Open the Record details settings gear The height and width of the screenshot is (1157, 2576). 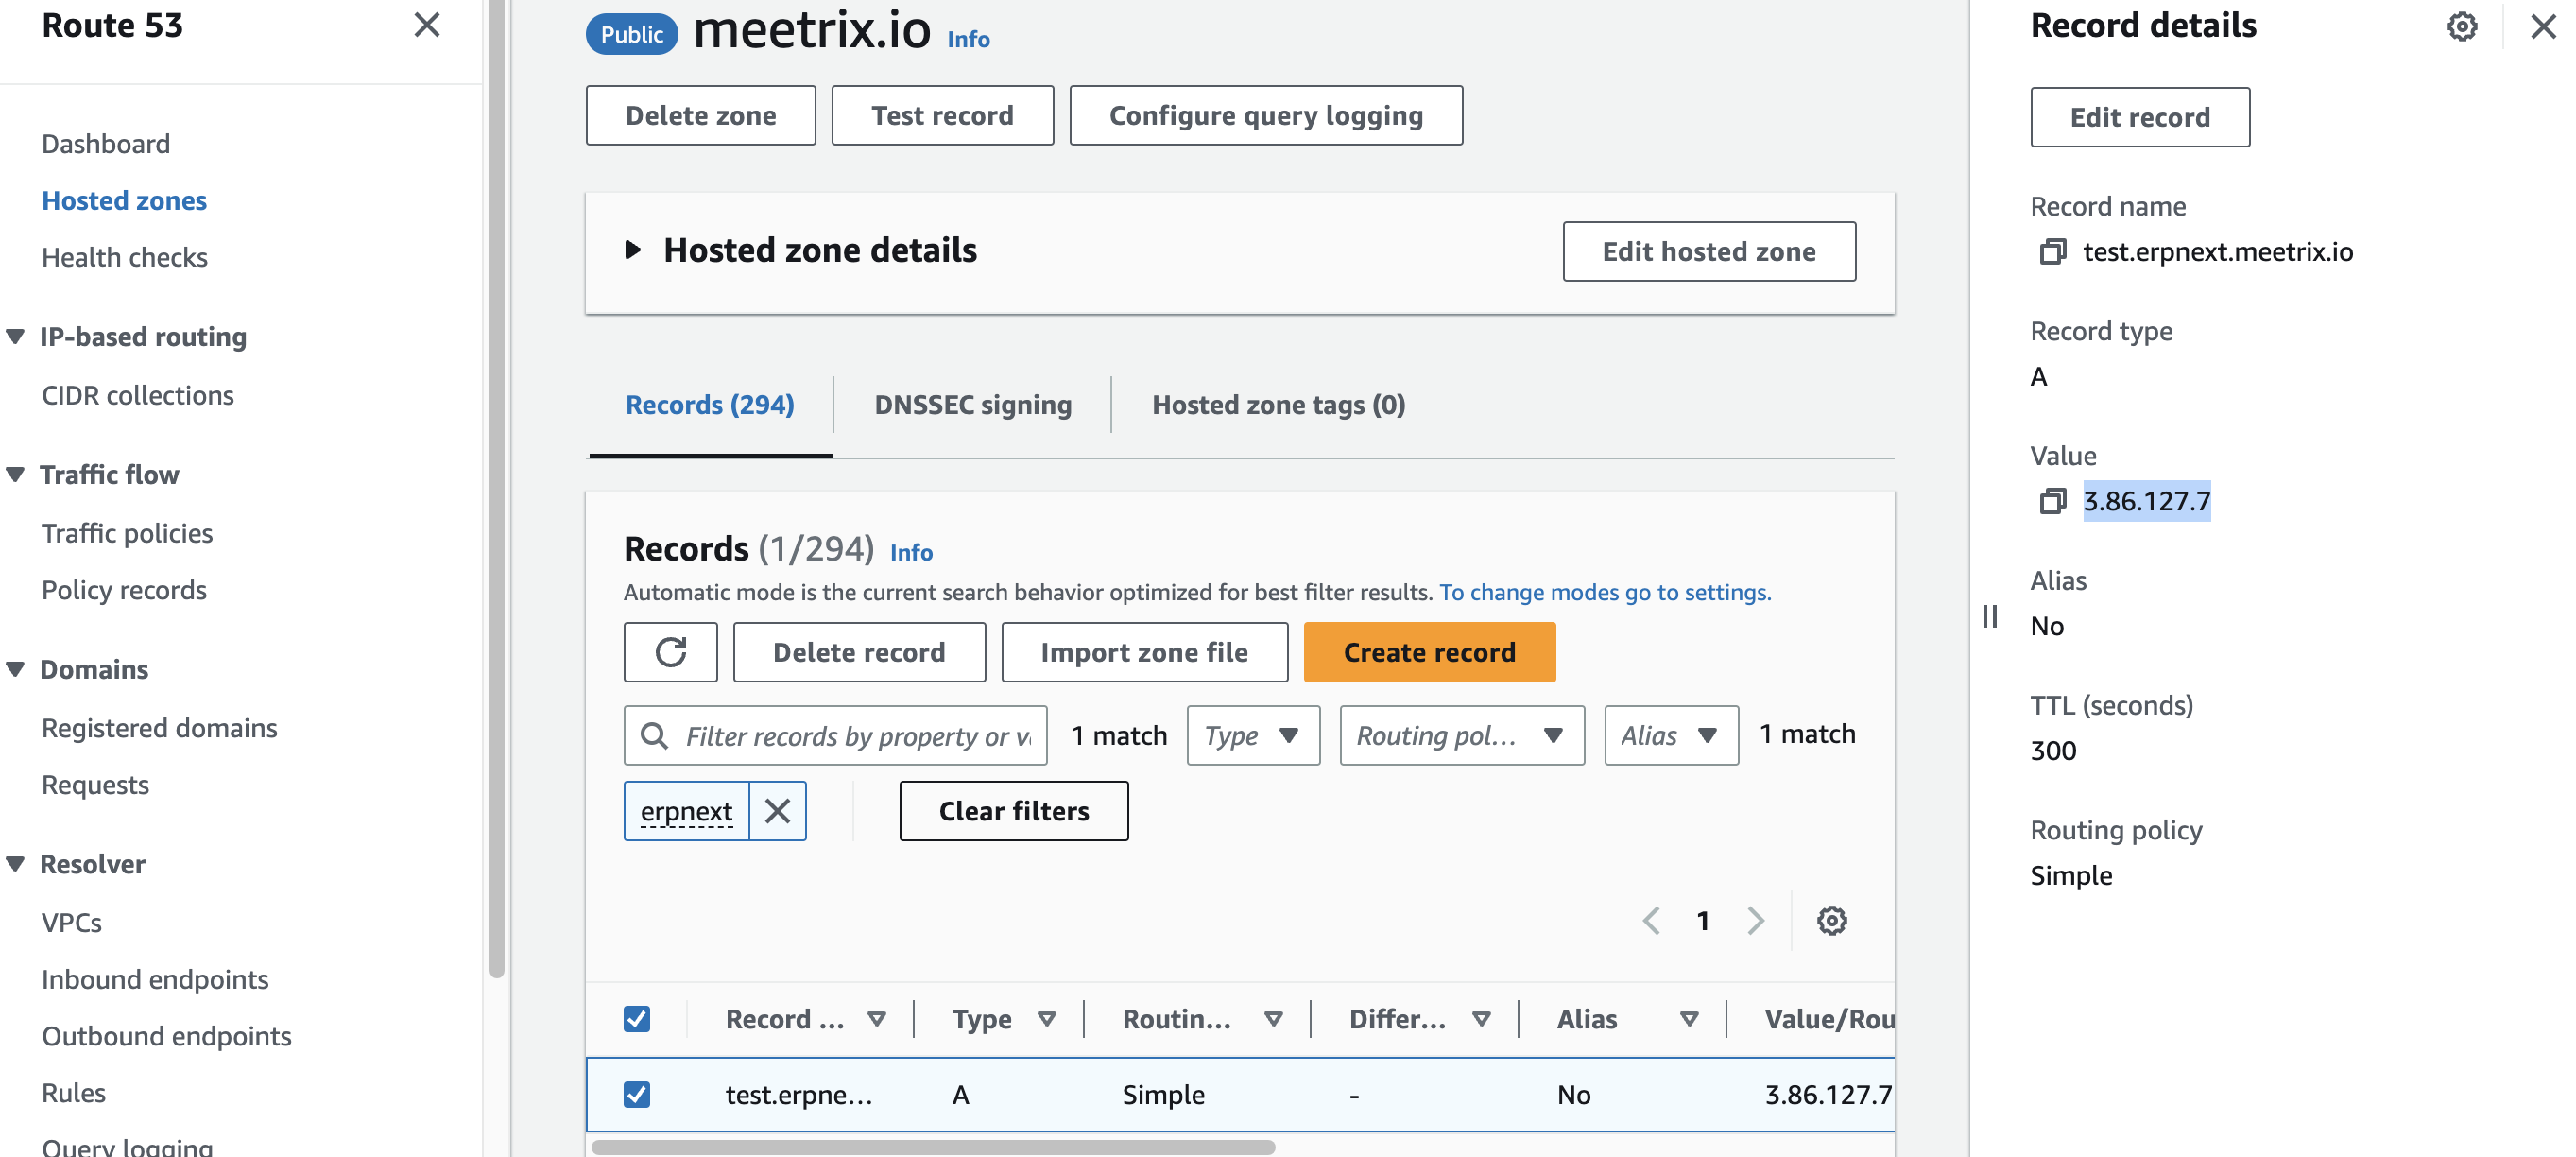(2462, 27)
